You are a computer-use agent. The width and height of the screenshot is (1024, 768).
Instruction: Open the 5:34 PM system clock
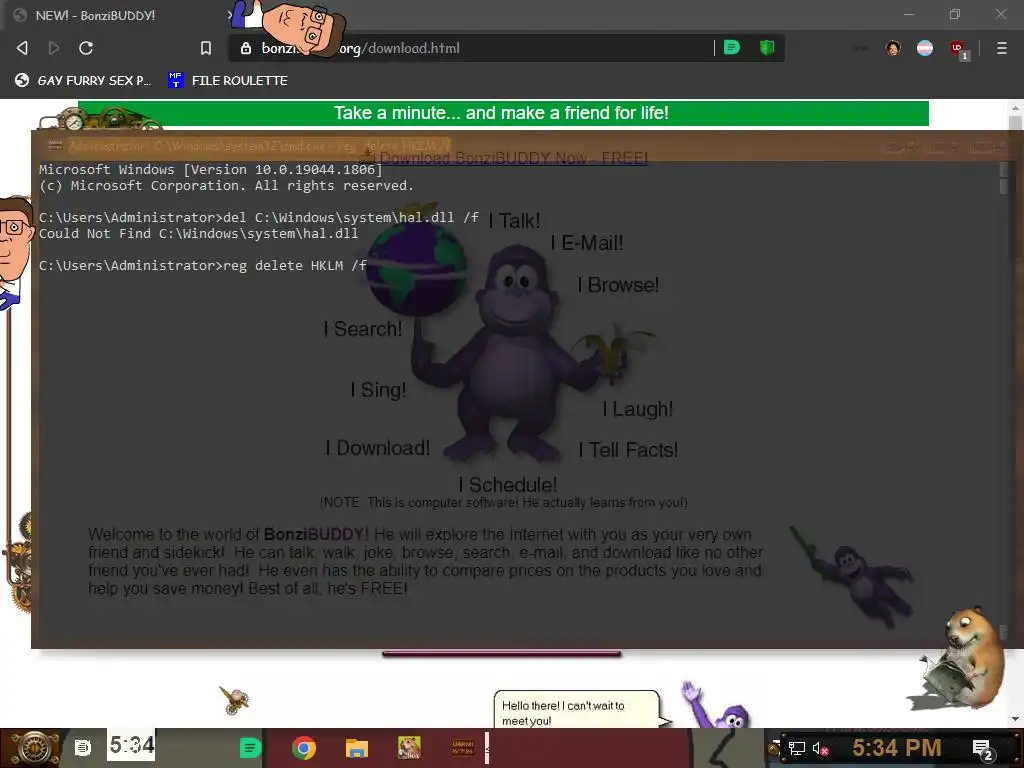click(897, 748)
